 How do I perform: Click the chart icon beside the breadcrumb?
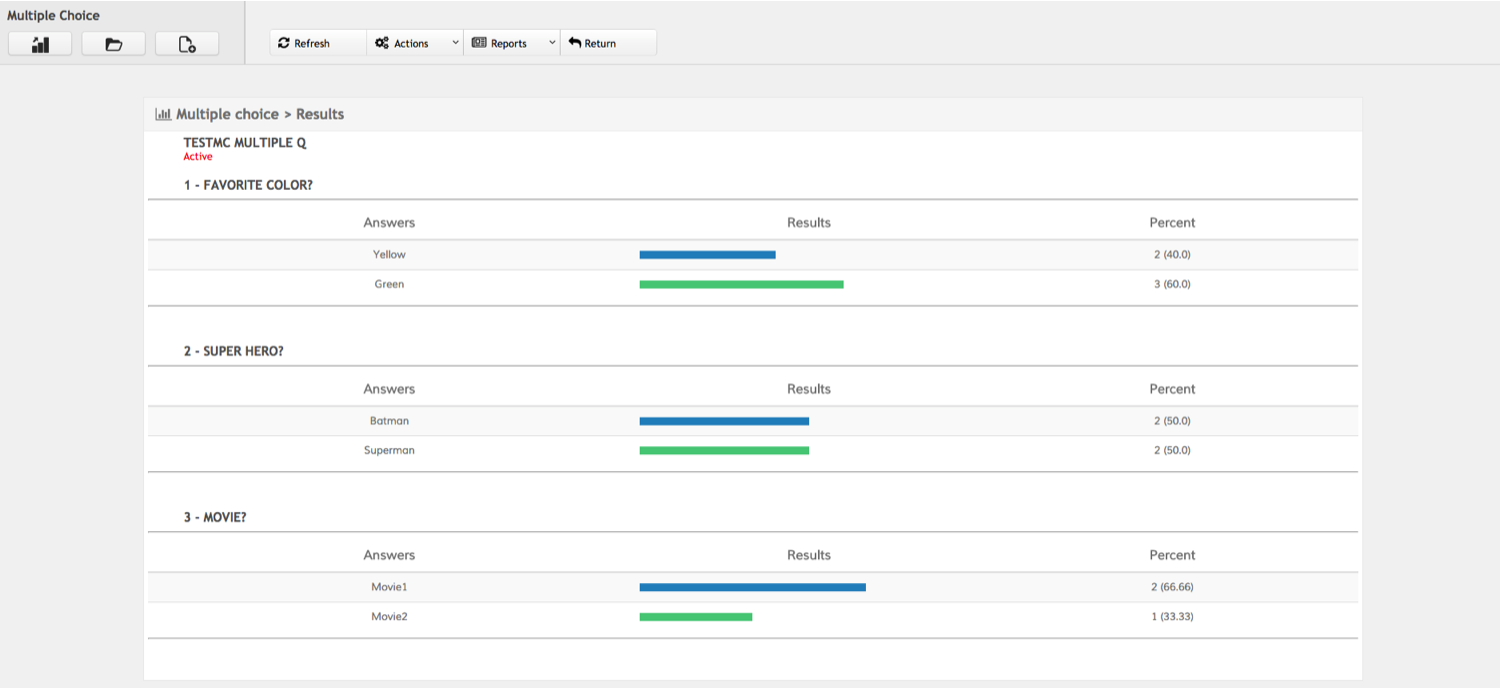163,115
